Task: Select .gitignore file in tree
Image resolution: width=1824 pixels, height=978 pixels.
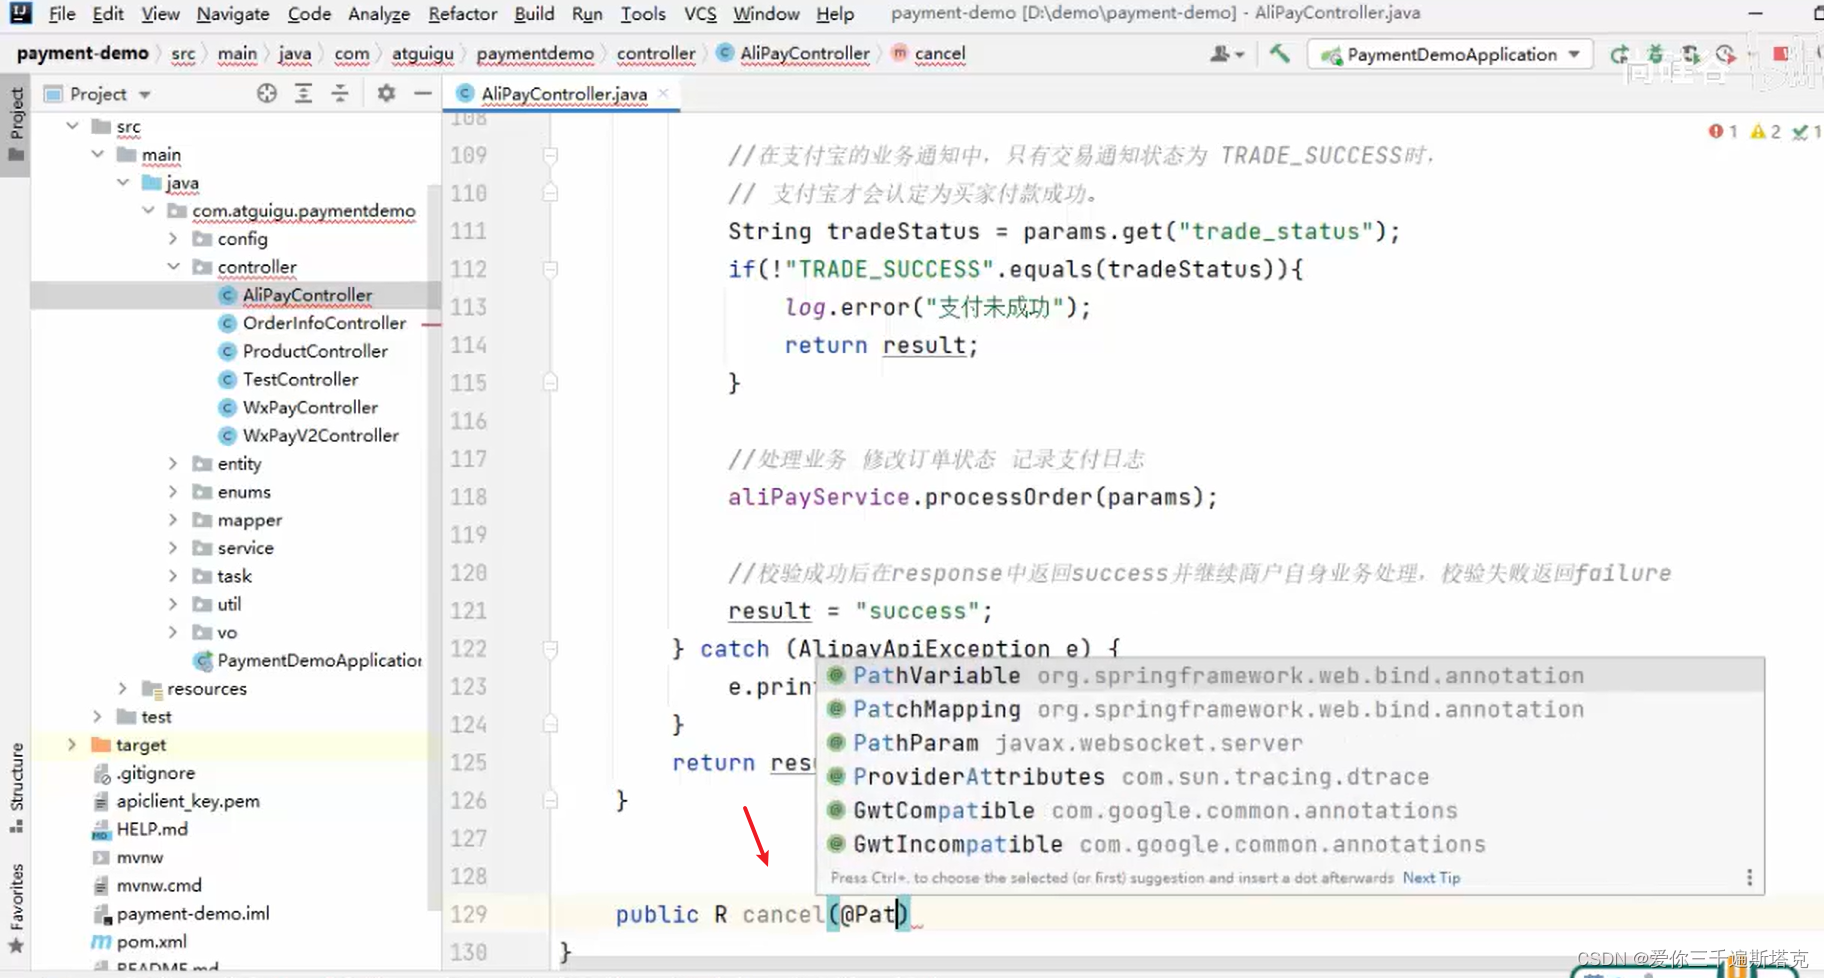Action: tap(155, 773)
